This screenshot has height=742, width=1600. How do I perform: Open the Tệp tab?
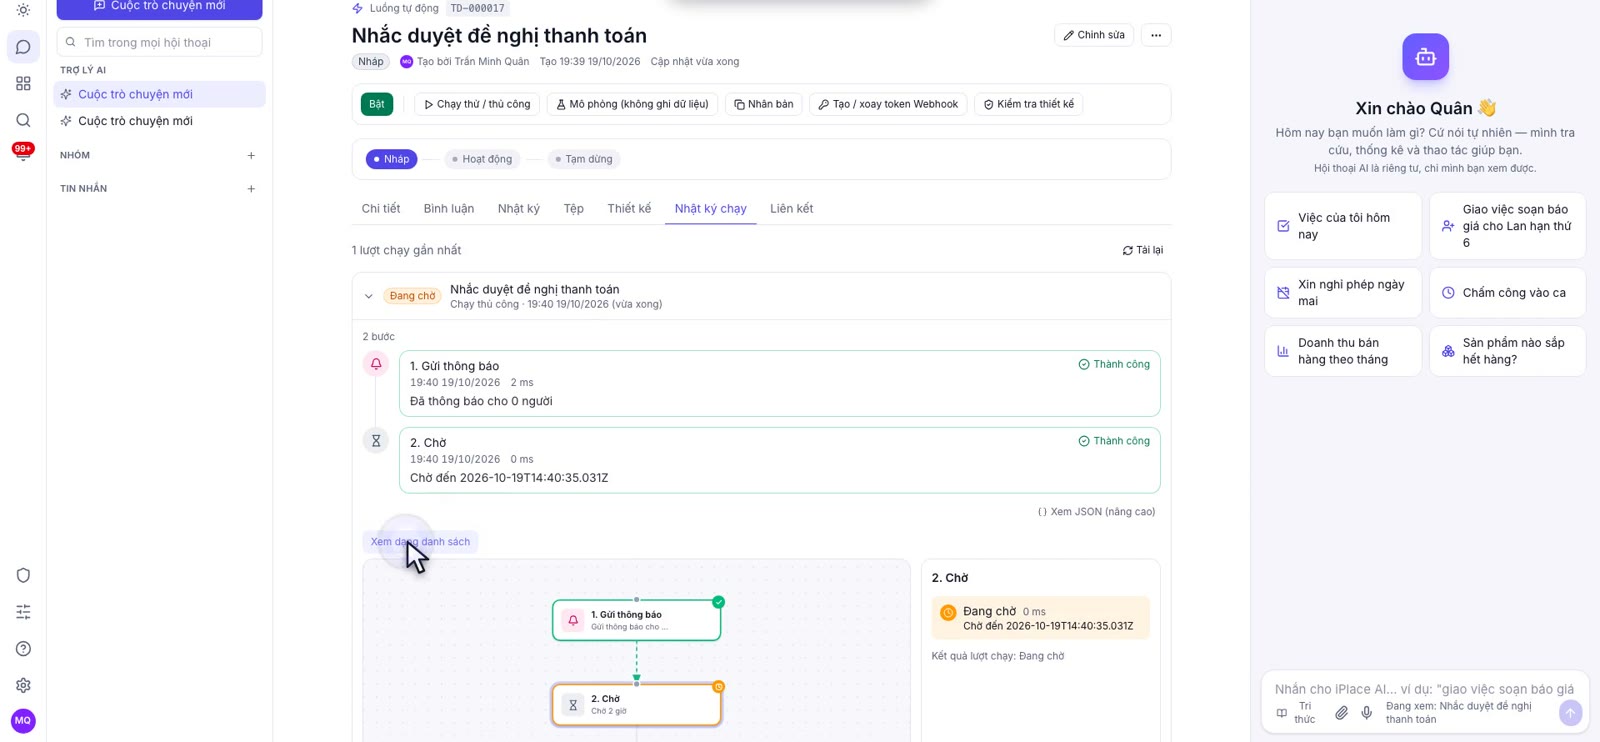tap(573, 209)
